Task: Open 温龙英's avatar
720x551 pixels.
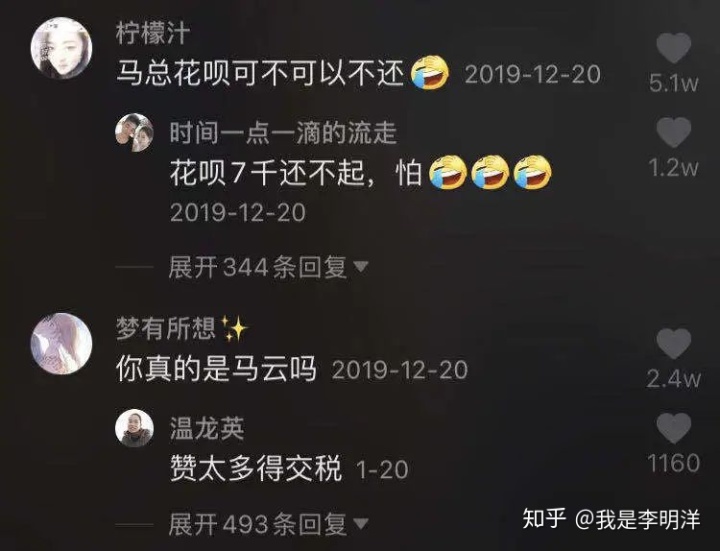Action: 134,428
